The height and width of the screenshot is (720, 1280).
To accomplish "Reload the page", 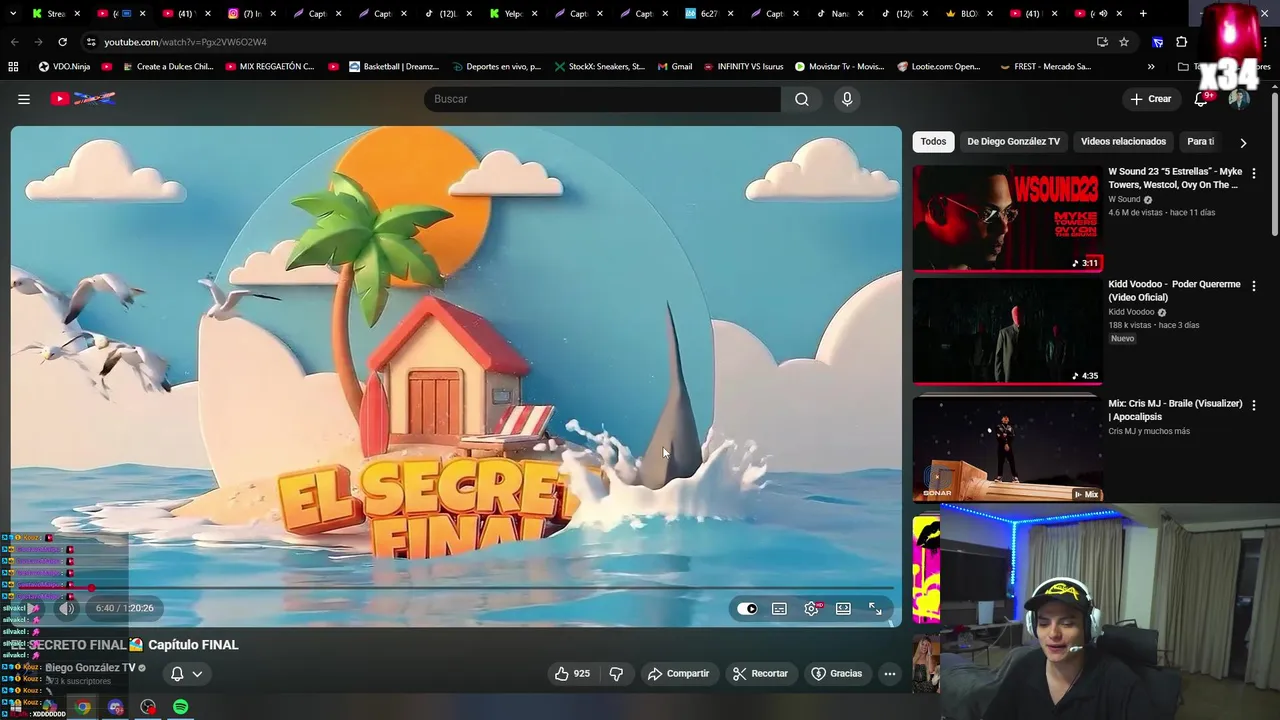I will click(x=62, y=42).
